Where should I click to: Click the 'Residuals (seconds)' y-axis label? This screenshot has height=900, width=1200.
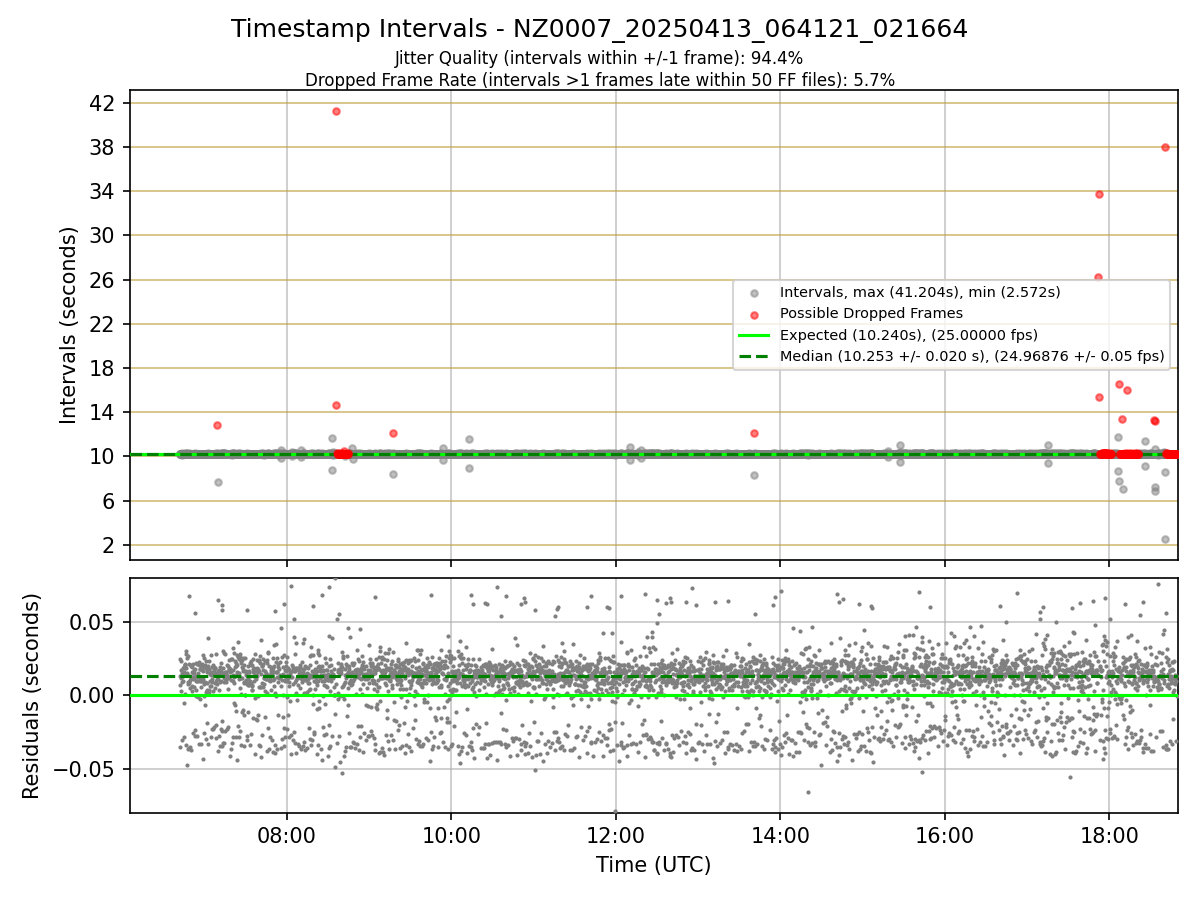(32, 696)
